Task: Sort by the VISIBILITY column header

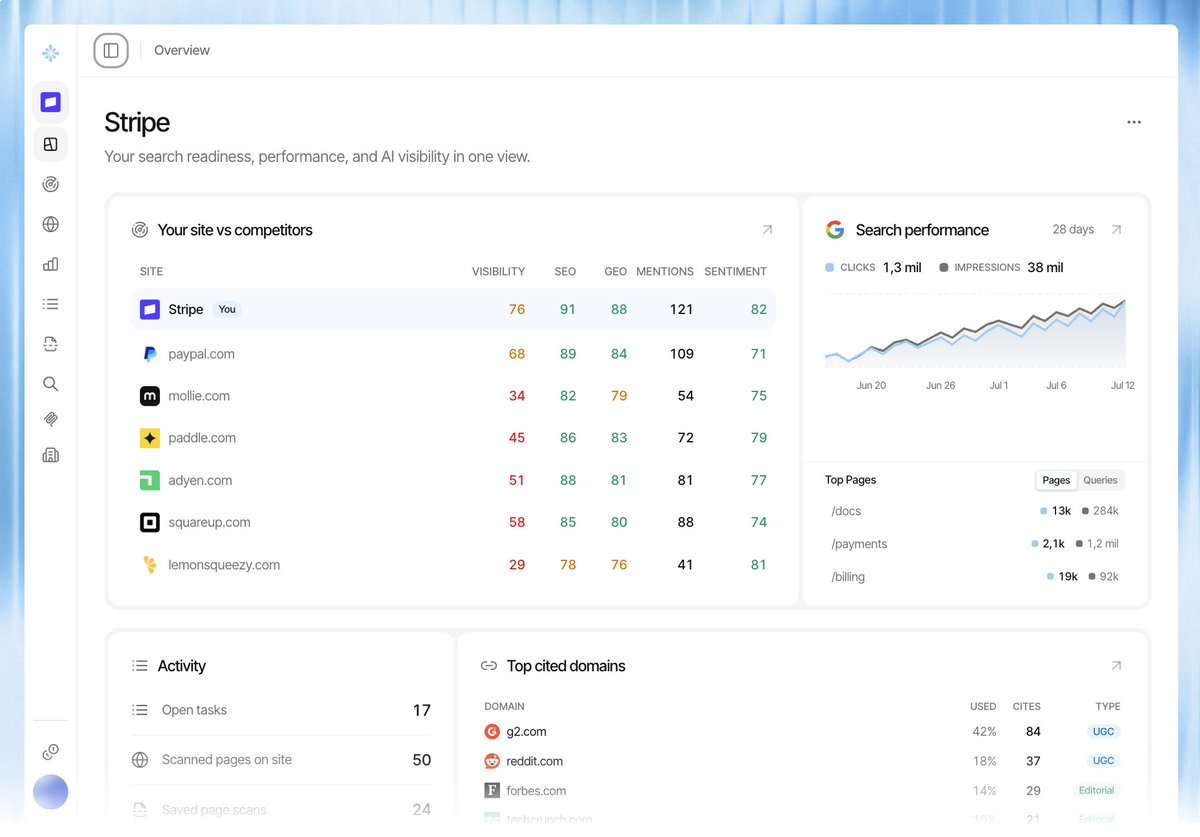Action: pyautogui.click(x=498, y=271)
